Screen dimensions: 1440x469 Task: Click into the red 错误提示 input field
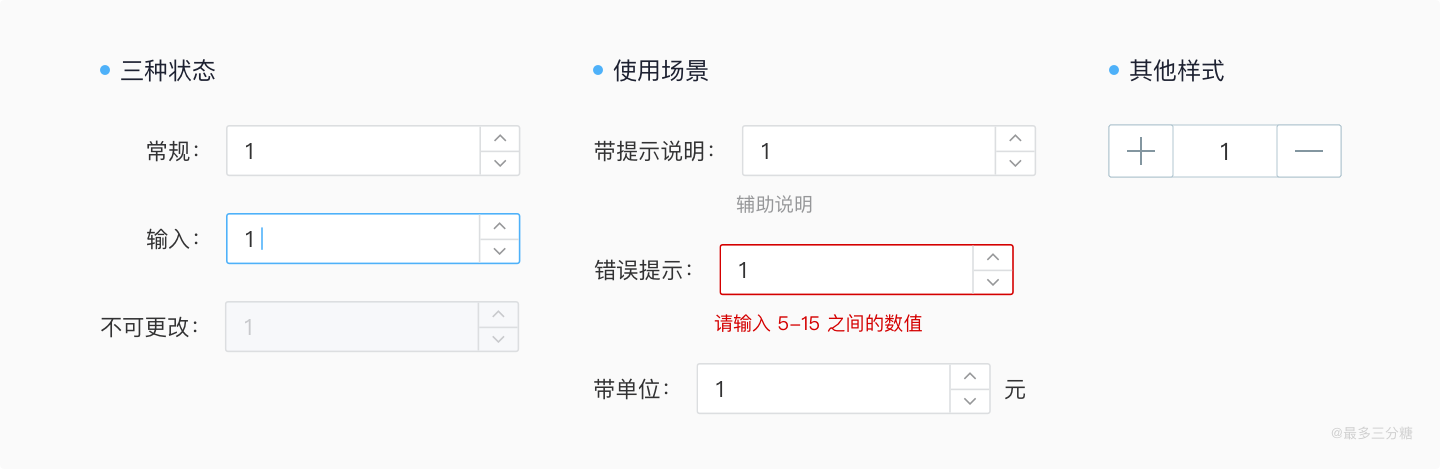[x=846, y=270]
